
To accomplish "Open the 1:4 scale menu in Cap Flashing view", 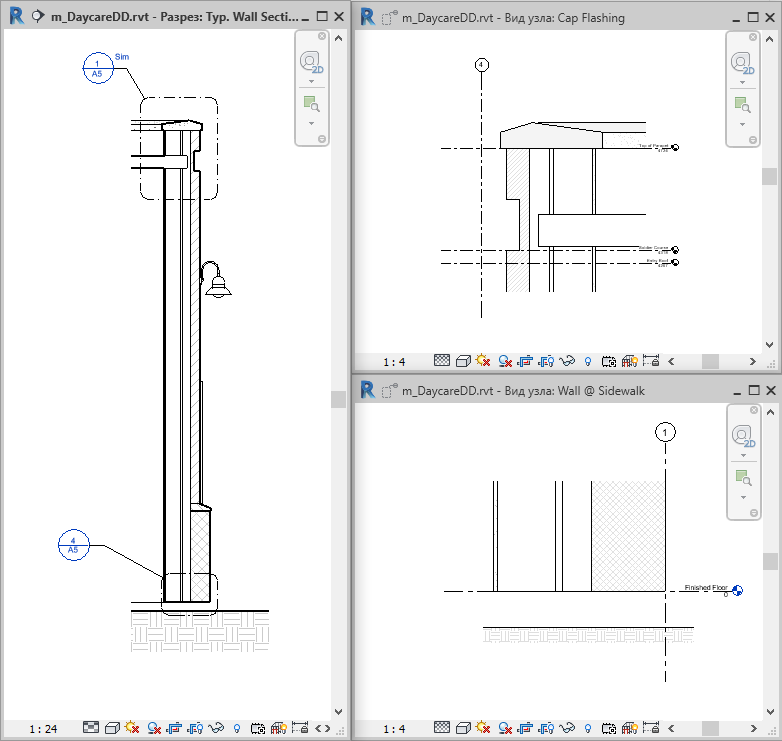I will pos(394,362).
